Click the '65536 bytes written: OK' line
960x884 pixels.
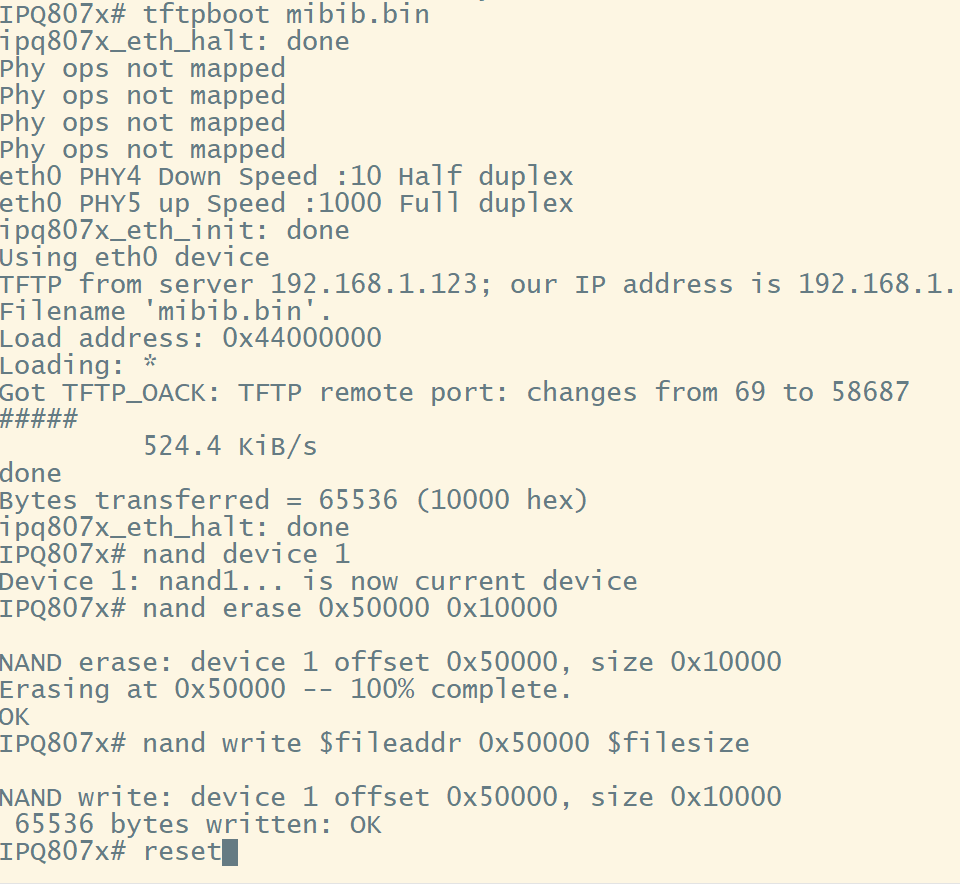(198, 825)
